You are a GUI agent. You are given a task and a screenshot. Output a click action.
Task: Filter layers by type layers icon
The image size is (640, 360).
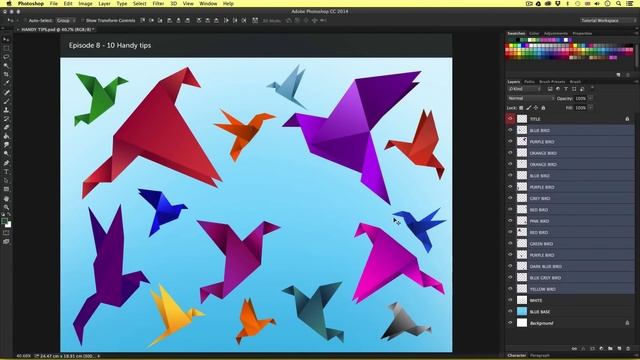coord(566,89)
